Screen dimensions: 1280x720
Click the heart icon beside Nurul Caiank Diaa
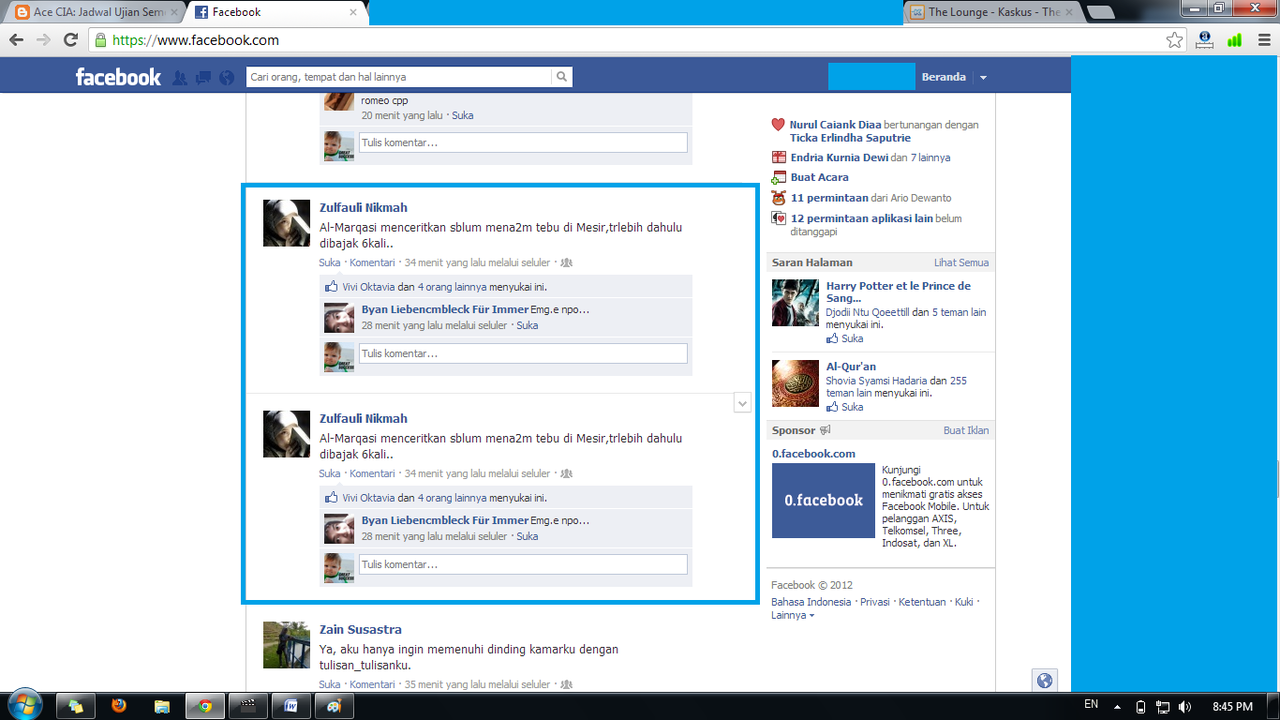(777, 124)
